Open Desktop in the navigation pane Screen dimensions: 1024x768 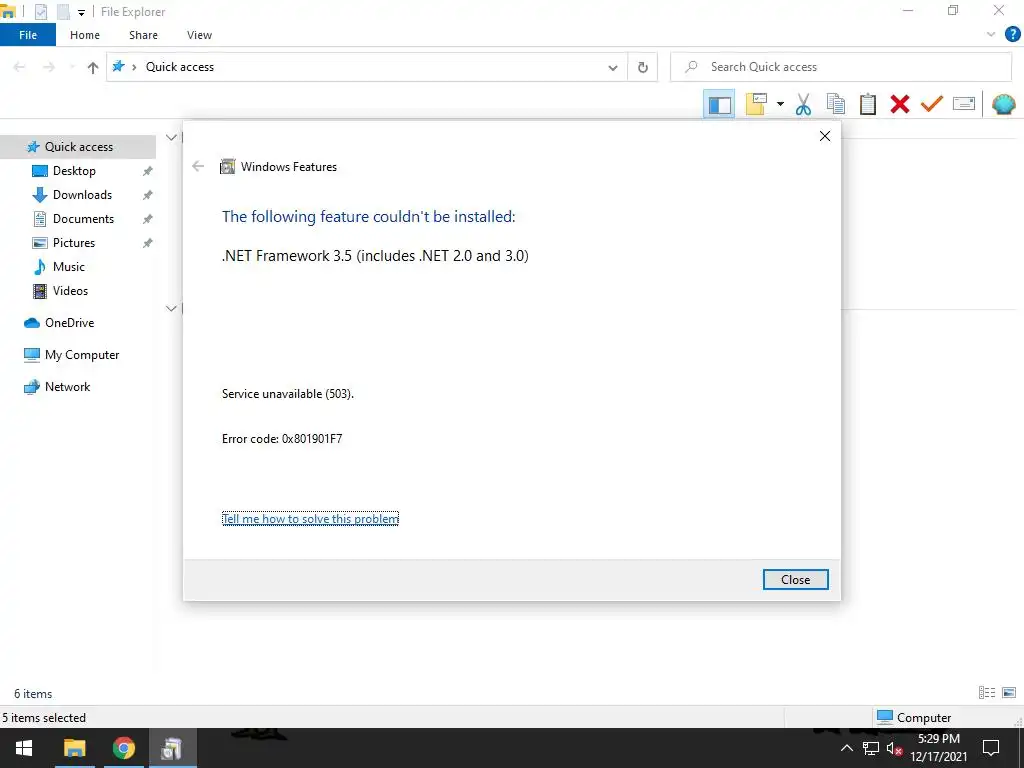pyautogui.click(x=74, y=171)
